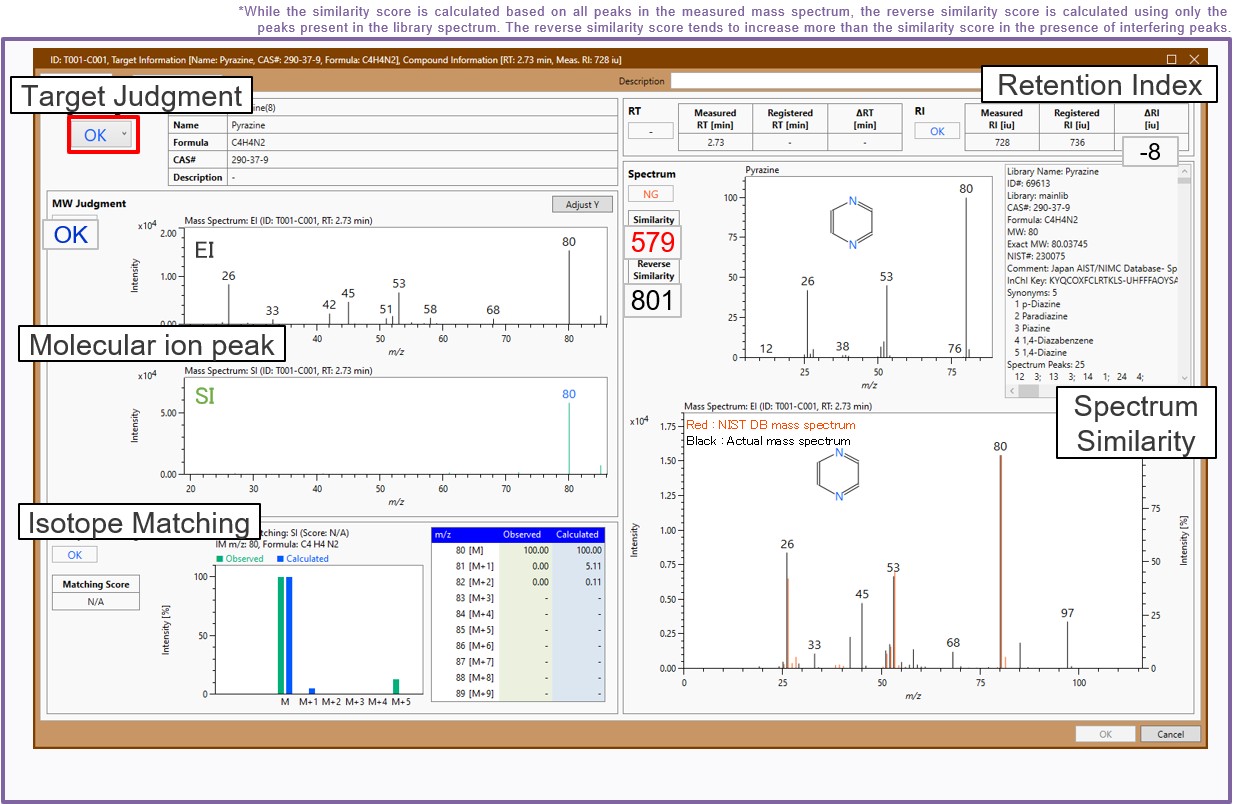Maximize the compound information window

click(x=1171, y=60)
